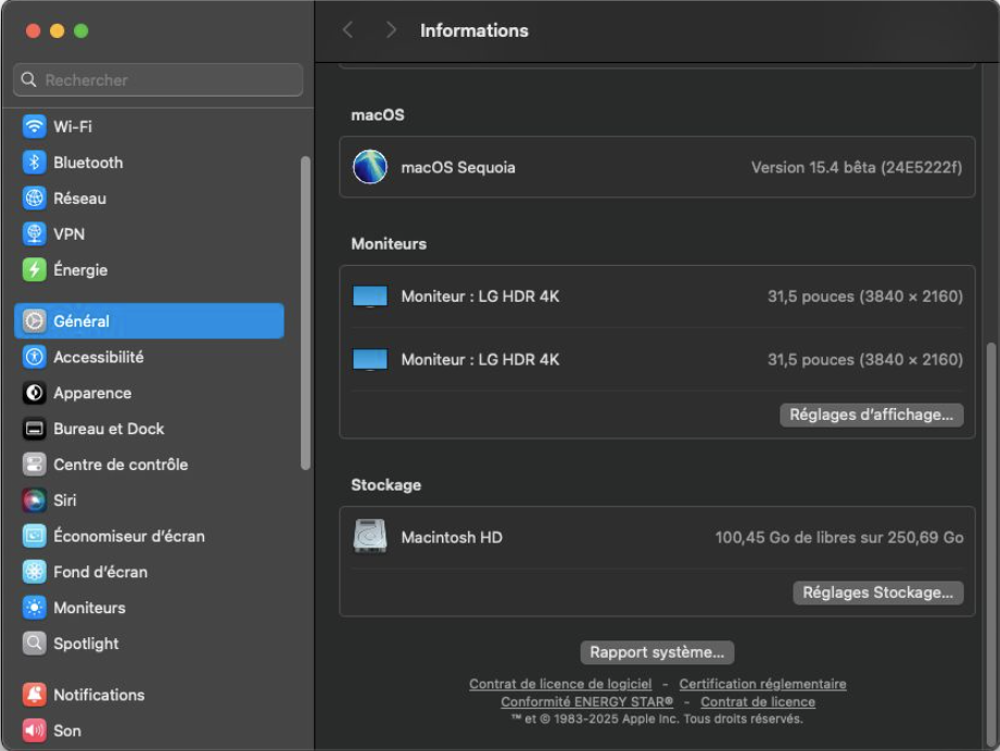
Task: Click the search magnifier icon
Action: coord(29,79)
